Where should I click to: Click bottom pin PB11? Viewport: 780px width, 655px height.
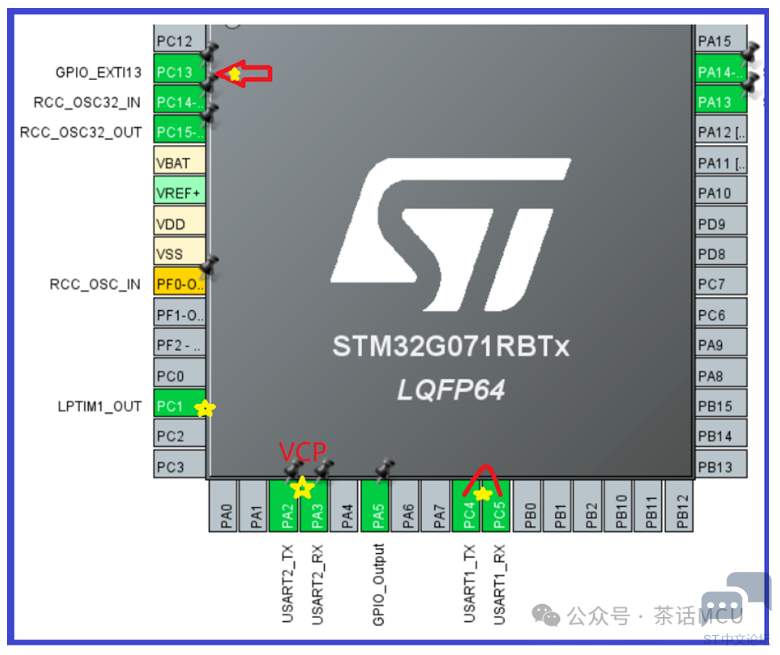649,506
